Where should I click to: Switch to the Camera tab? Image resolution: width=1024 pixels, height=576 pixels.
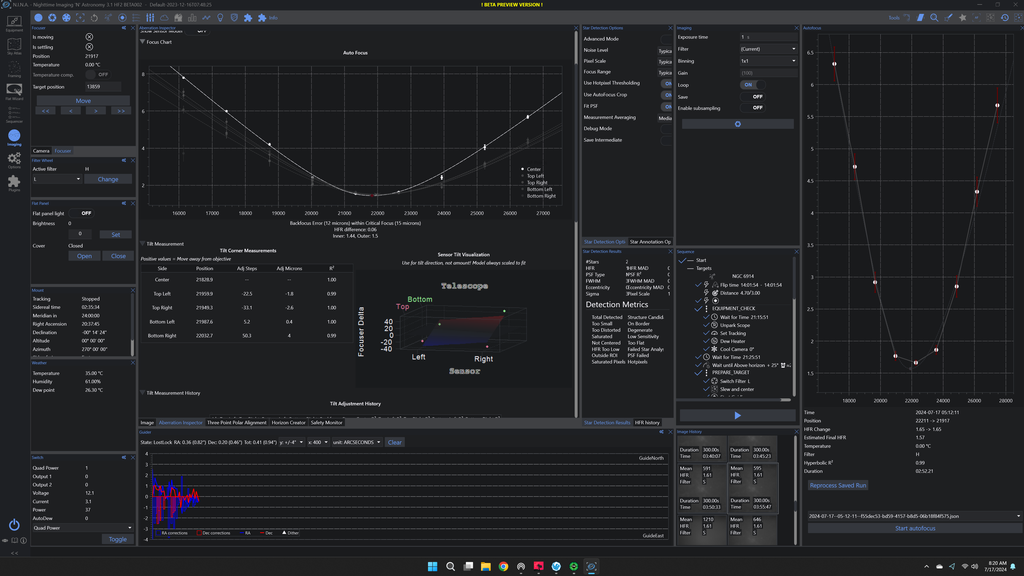click(x=41, y=151)
